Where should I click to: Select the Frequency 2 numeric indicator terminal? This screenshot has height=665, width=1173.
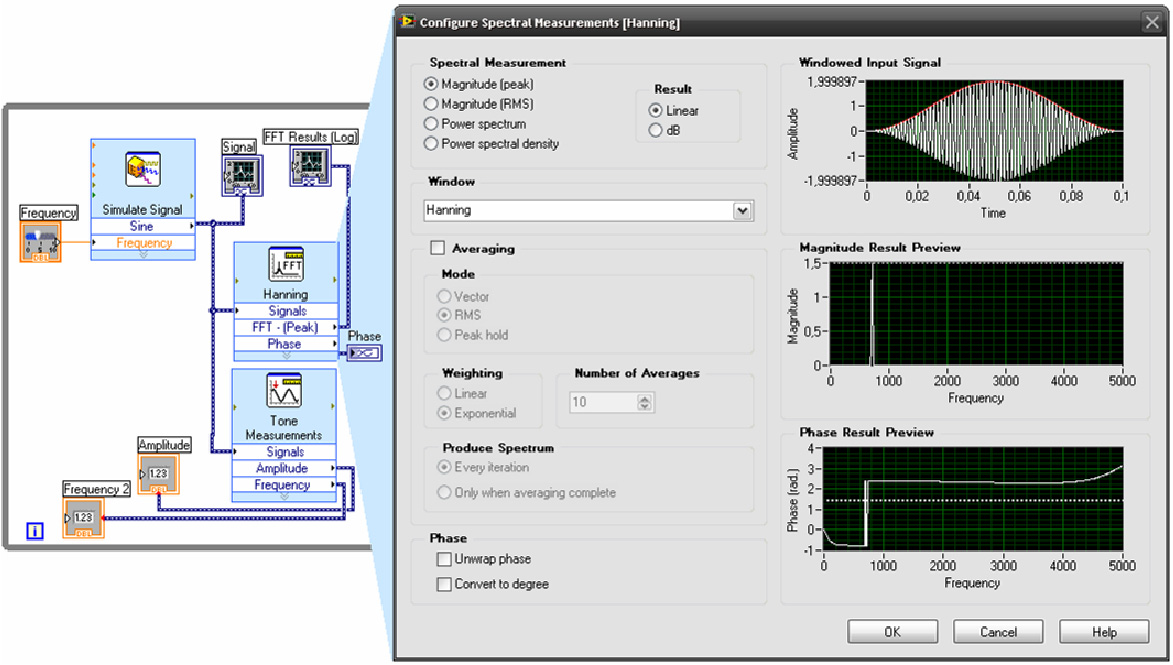pos(83,518)
